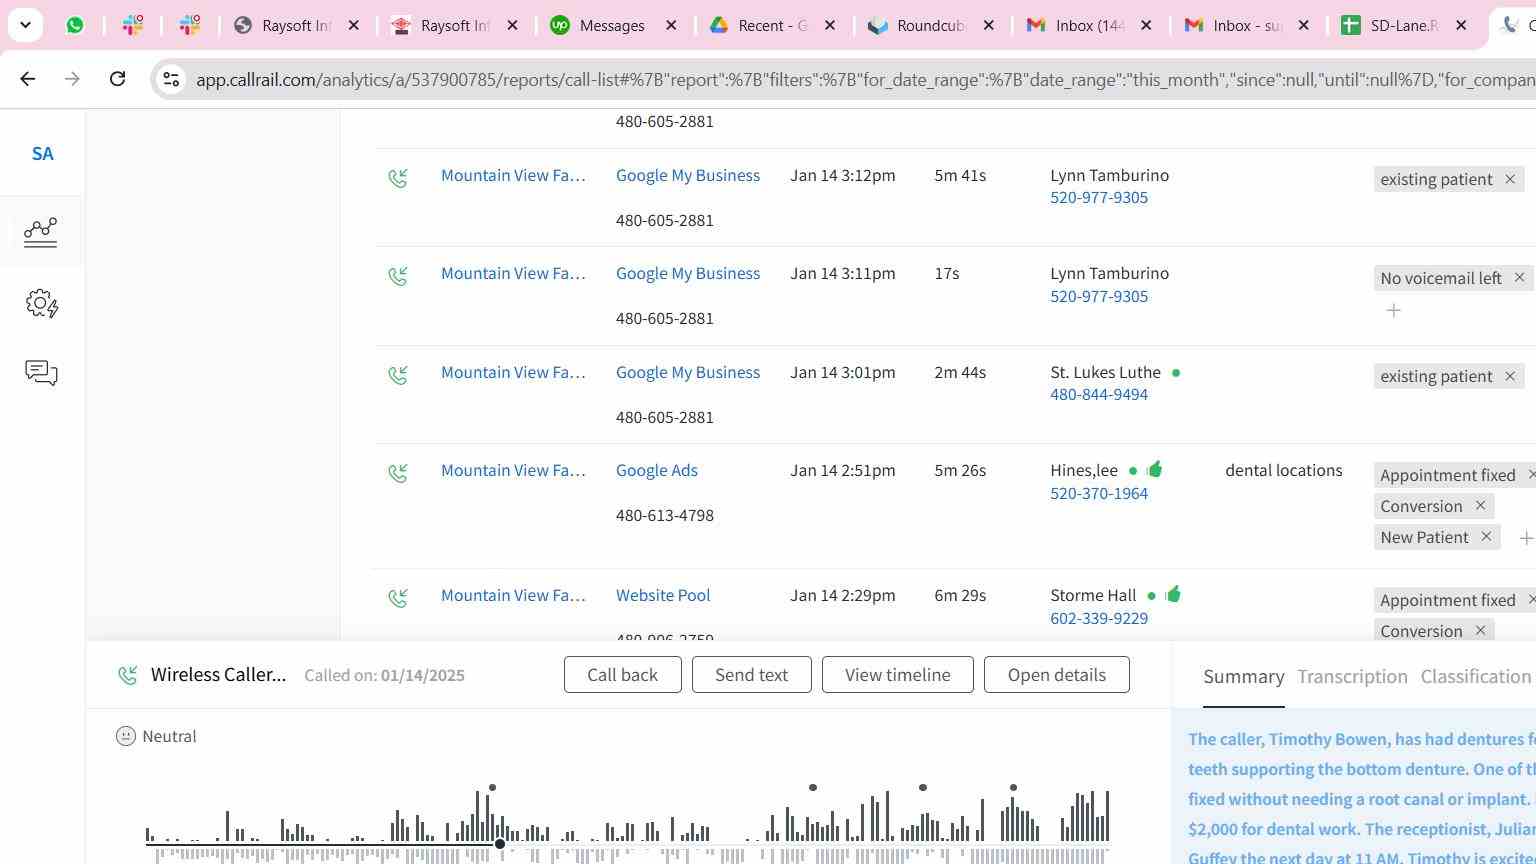Remove existing patient tag from St. Lukes call
The width and height of the screenshot is (1536, 864).
tap(1510, 376)
